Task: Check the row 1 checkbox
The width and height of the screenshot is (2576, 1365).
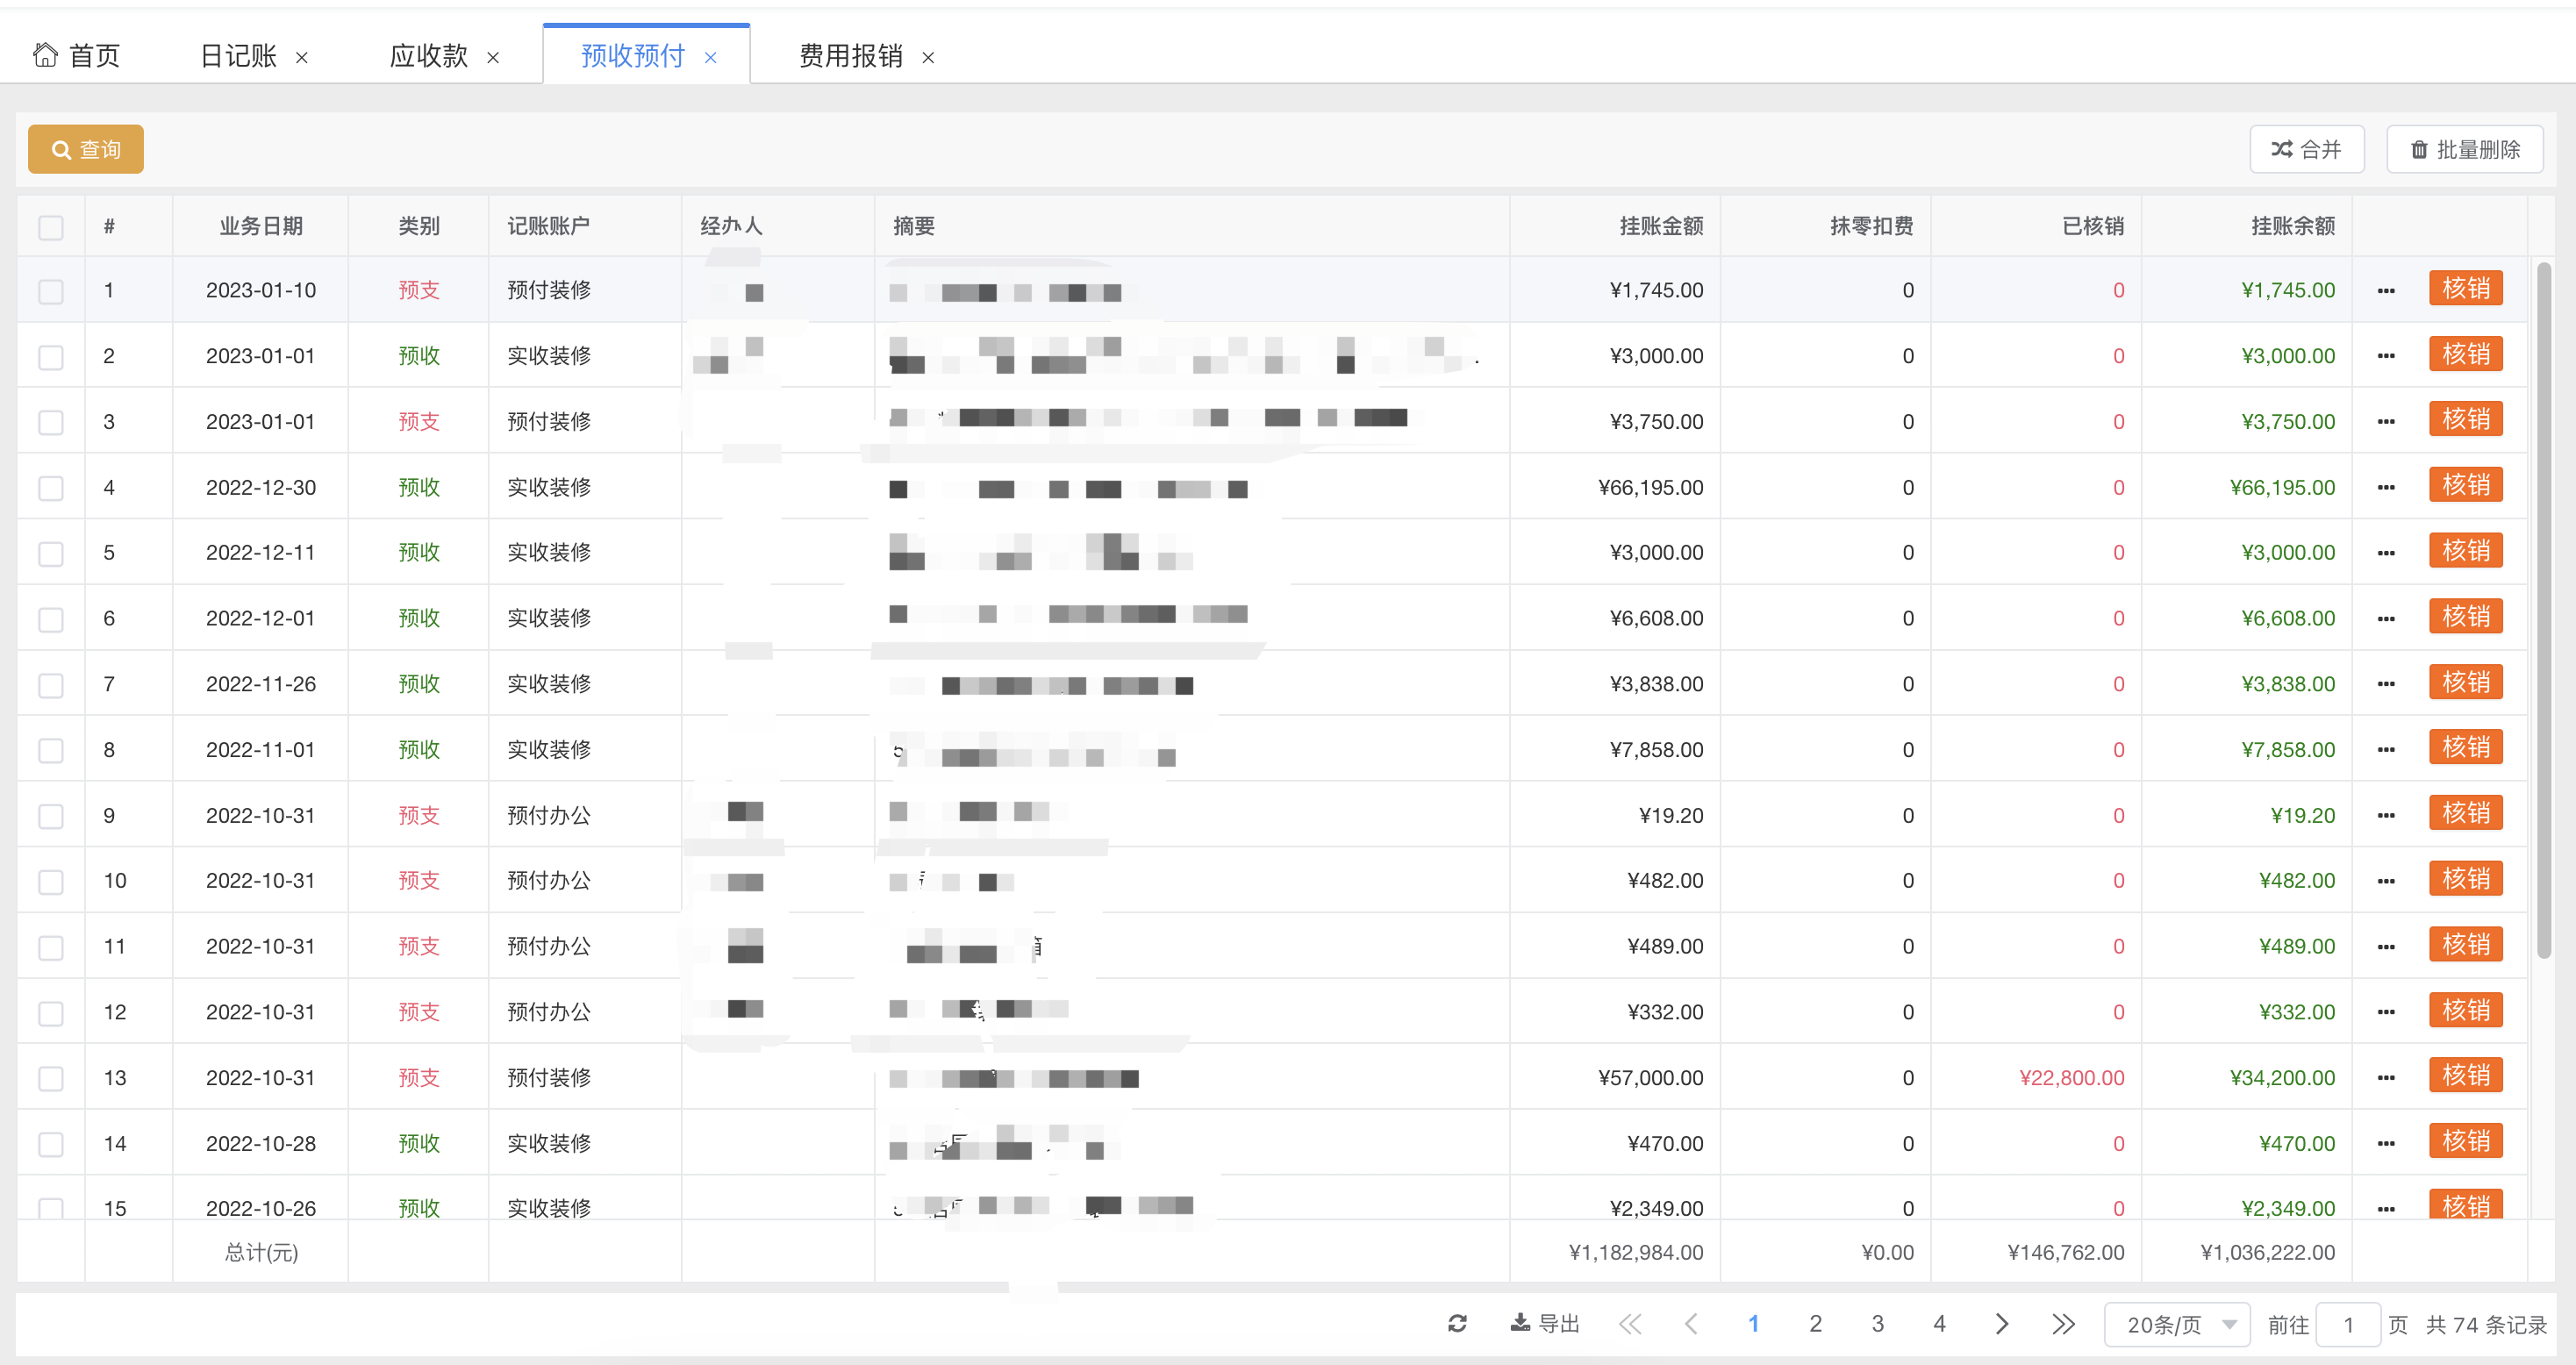Action: click(x=51, y=291)
